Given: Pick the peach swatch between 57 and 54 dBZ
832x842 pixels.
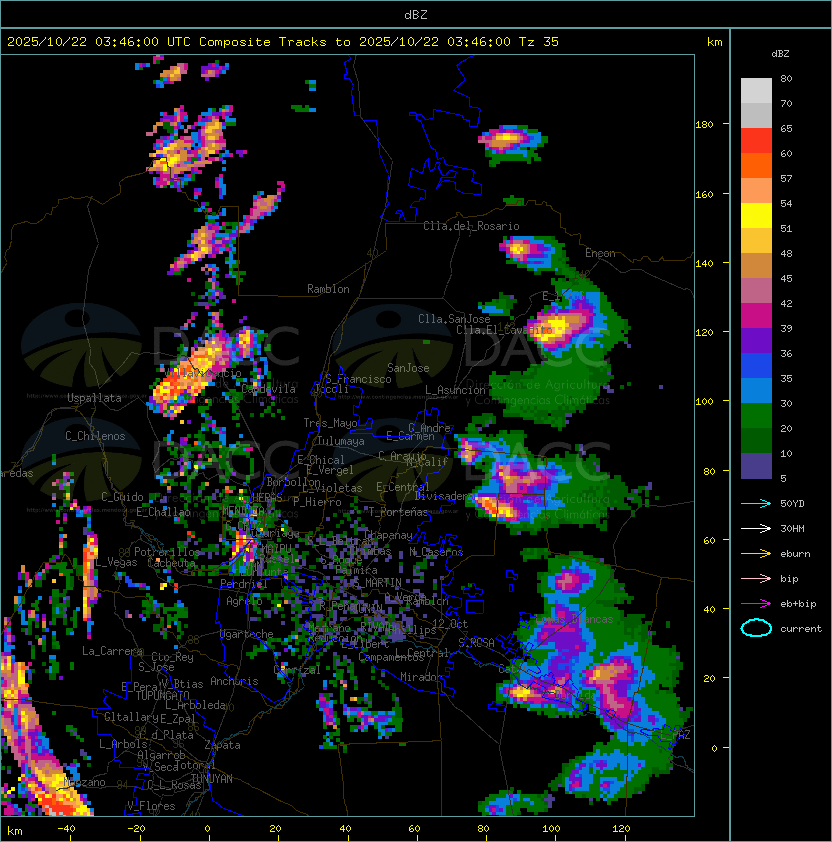Looking at the screenshot, I should pos(756,191).
